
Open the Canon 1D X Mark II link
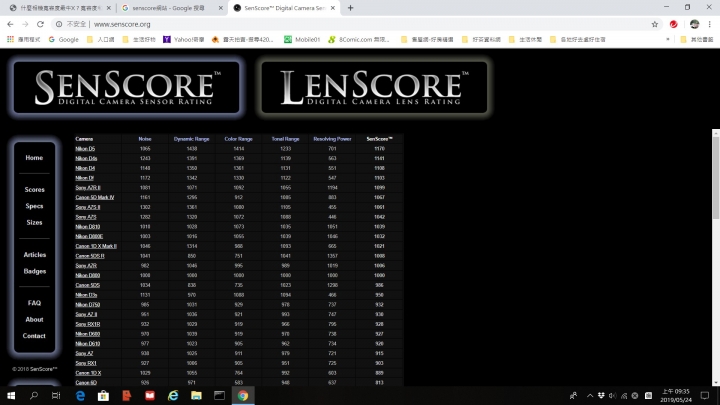(96, 246)
